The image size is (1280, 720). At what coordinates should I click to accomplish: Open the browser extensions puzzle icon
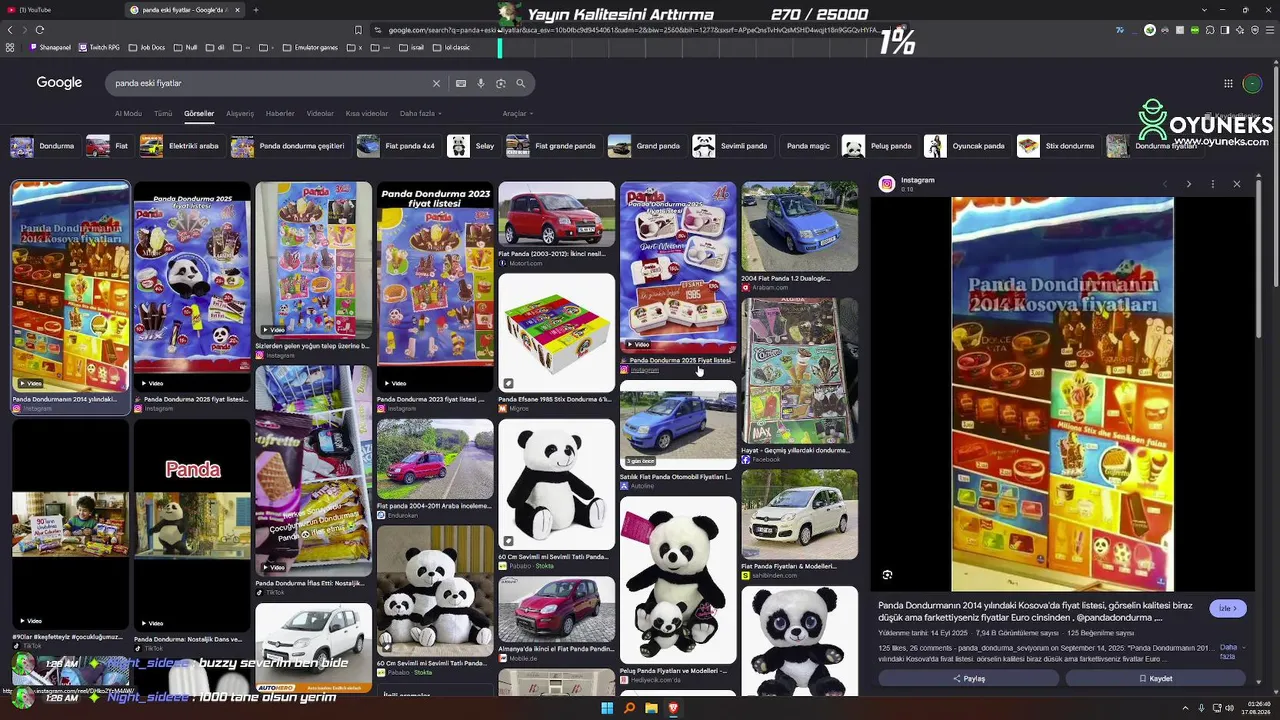click(1210, 30)
